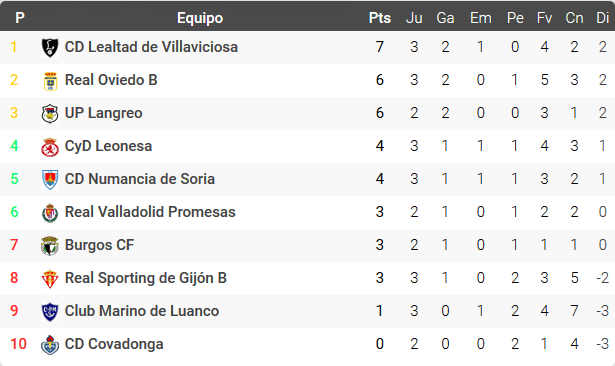Click the Di goal difference header
The image size is (615, 366).
pyautogui.click(x=602, y=18)
